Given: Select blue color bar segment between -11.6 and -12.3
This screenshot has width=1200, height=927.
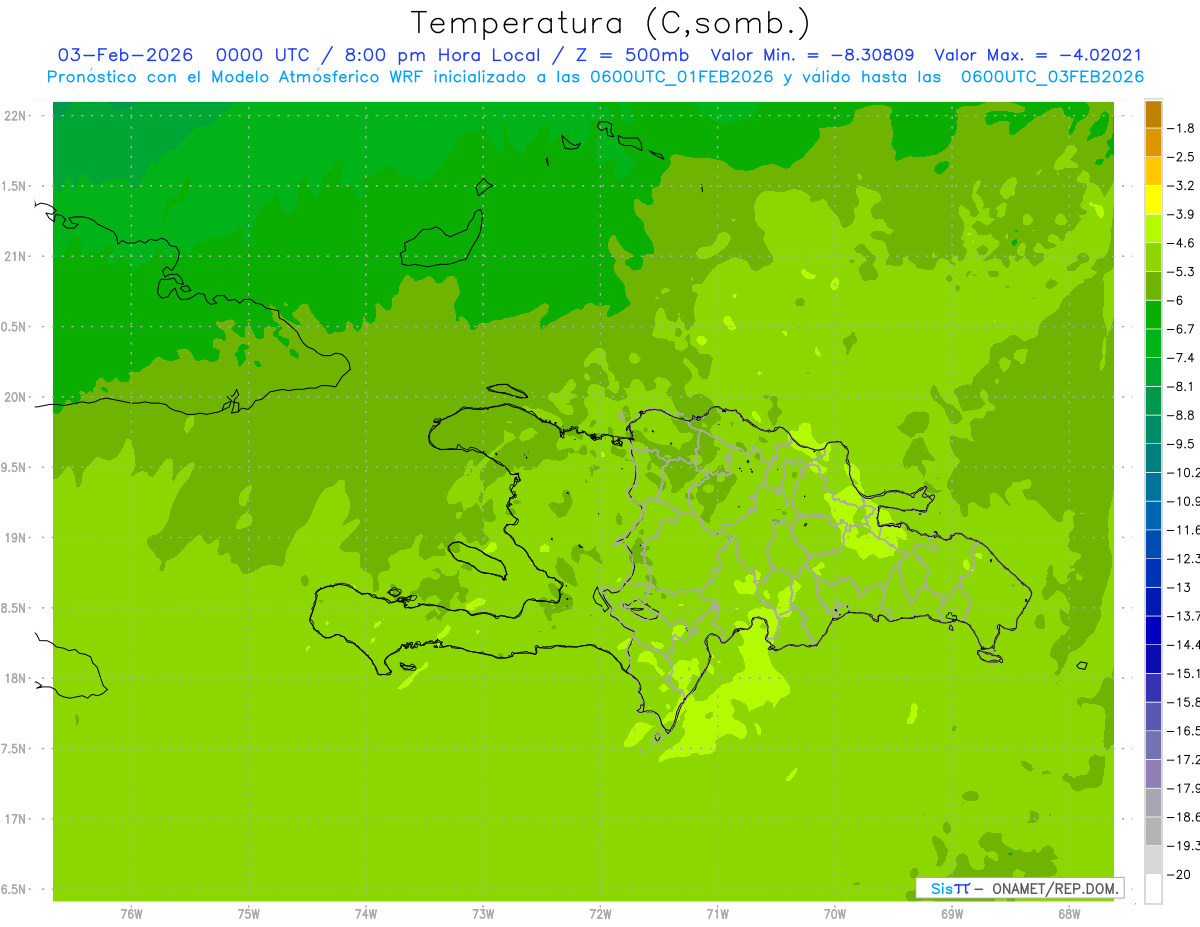Looking at the screenshot, I should (1153, 544).
